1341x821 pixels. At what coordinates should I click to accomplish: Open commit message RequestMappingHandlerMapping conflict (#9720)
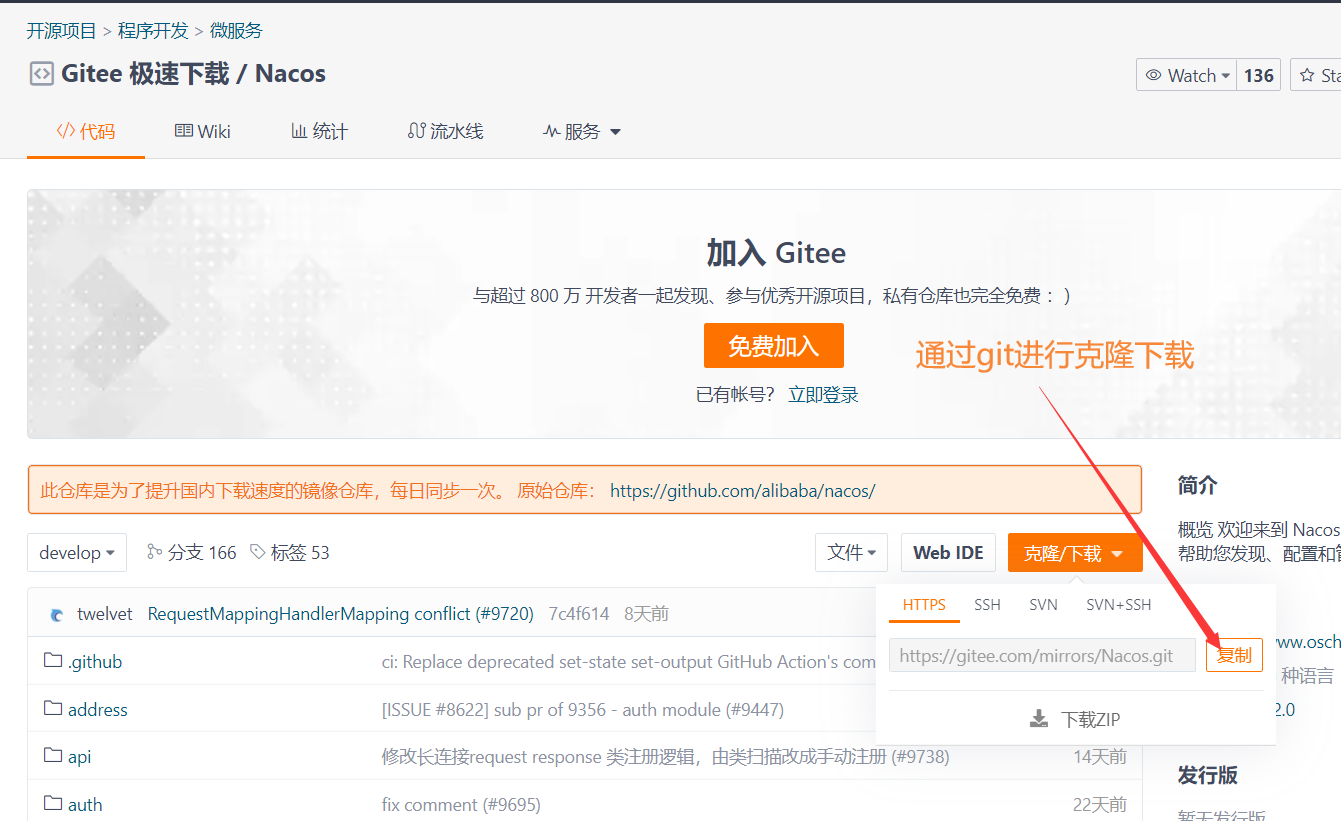click(x=341, y=614)
